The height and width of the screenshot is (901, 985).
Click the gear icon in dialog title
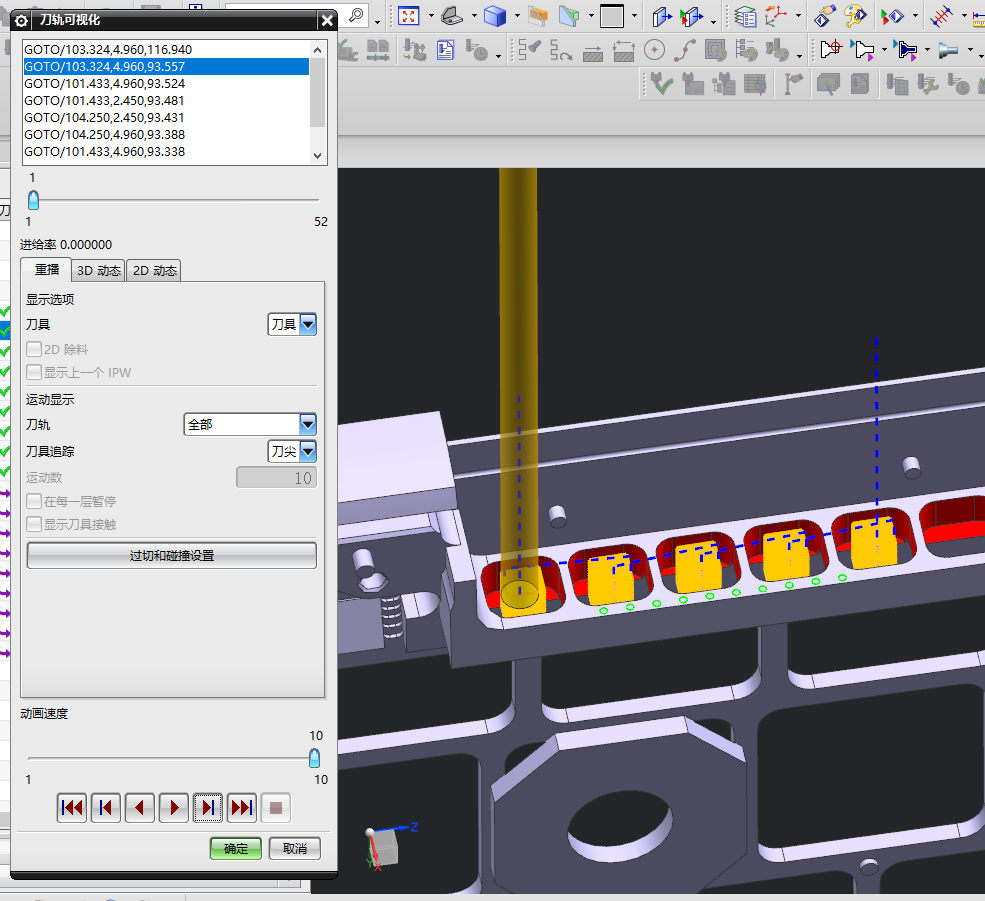click(x=21, y=20)
